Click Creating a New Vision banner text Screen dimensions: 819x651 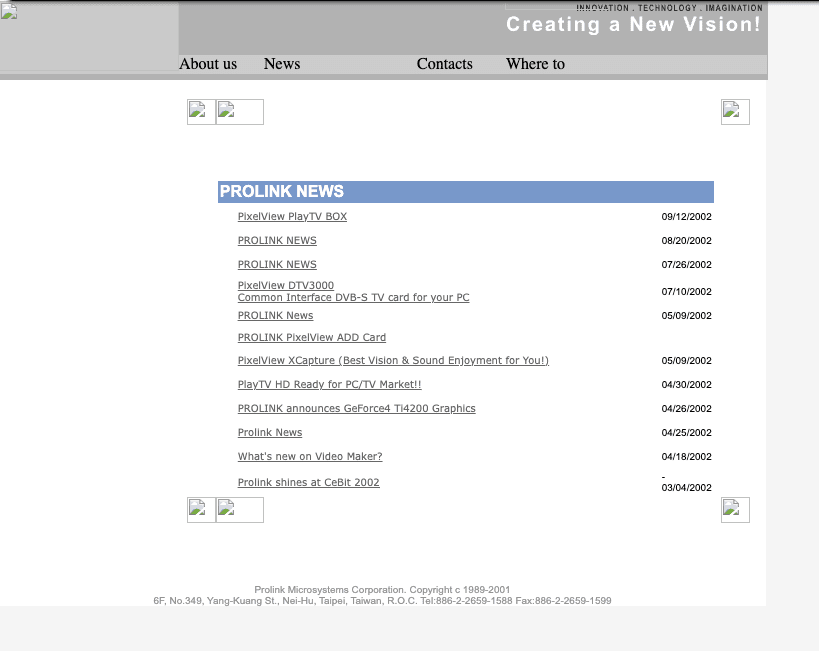[x=634, y=25]
